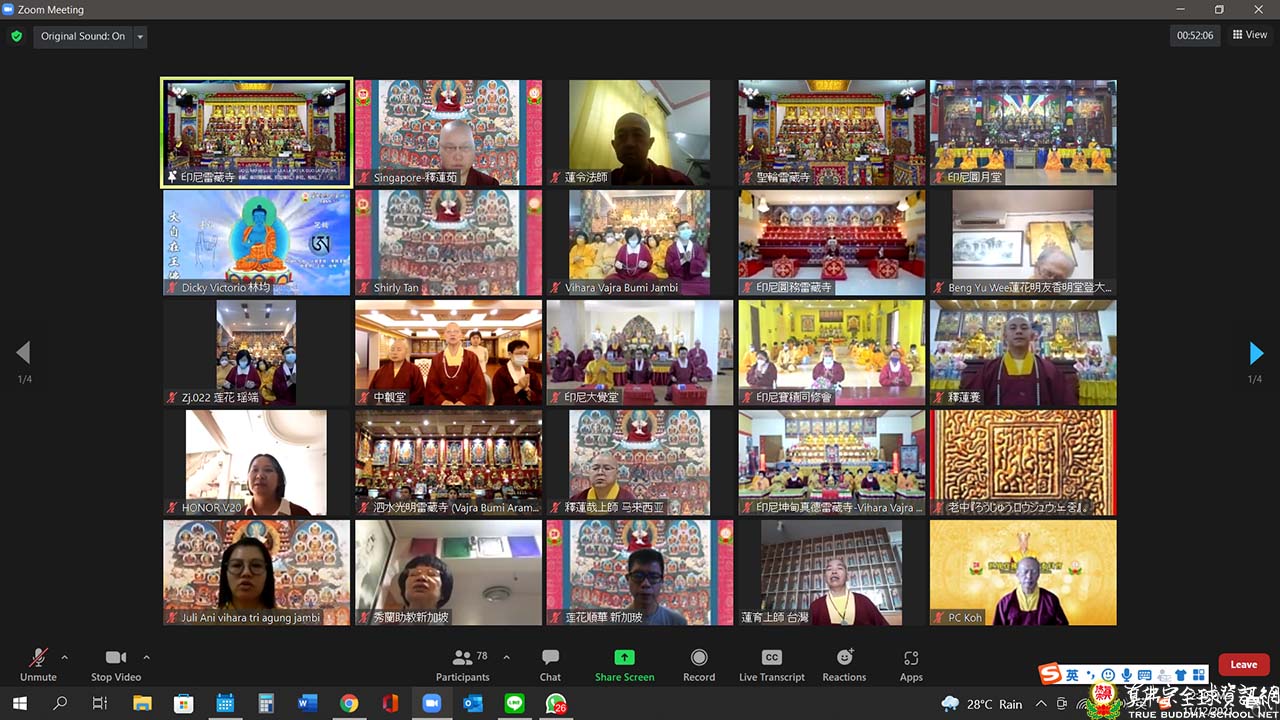The image size is (1280, 720).
Task: Open the Apps panel
Action: click(x=911, y=664)
